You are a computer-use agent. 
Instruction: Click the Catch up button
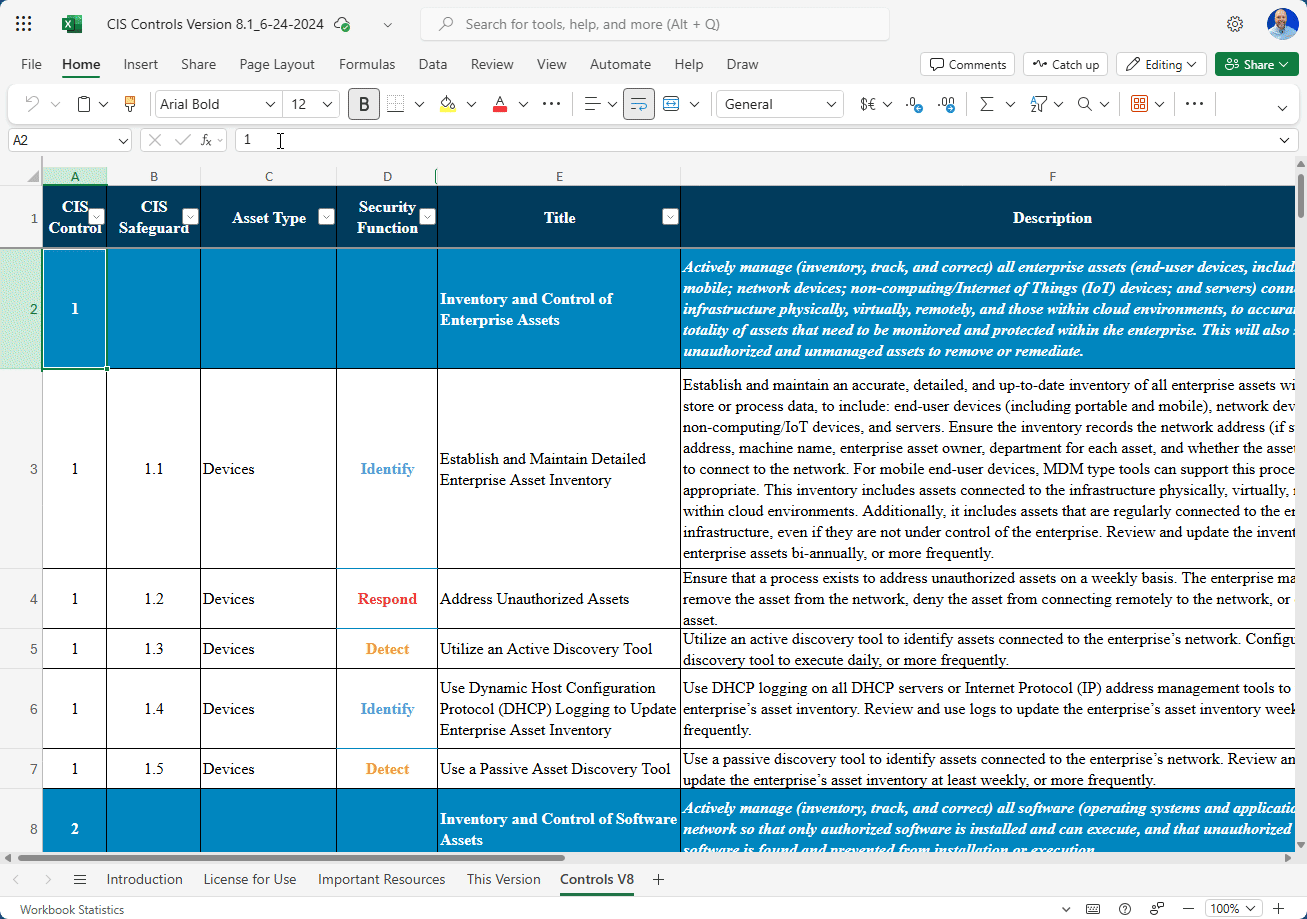[x=1065, y=64]
